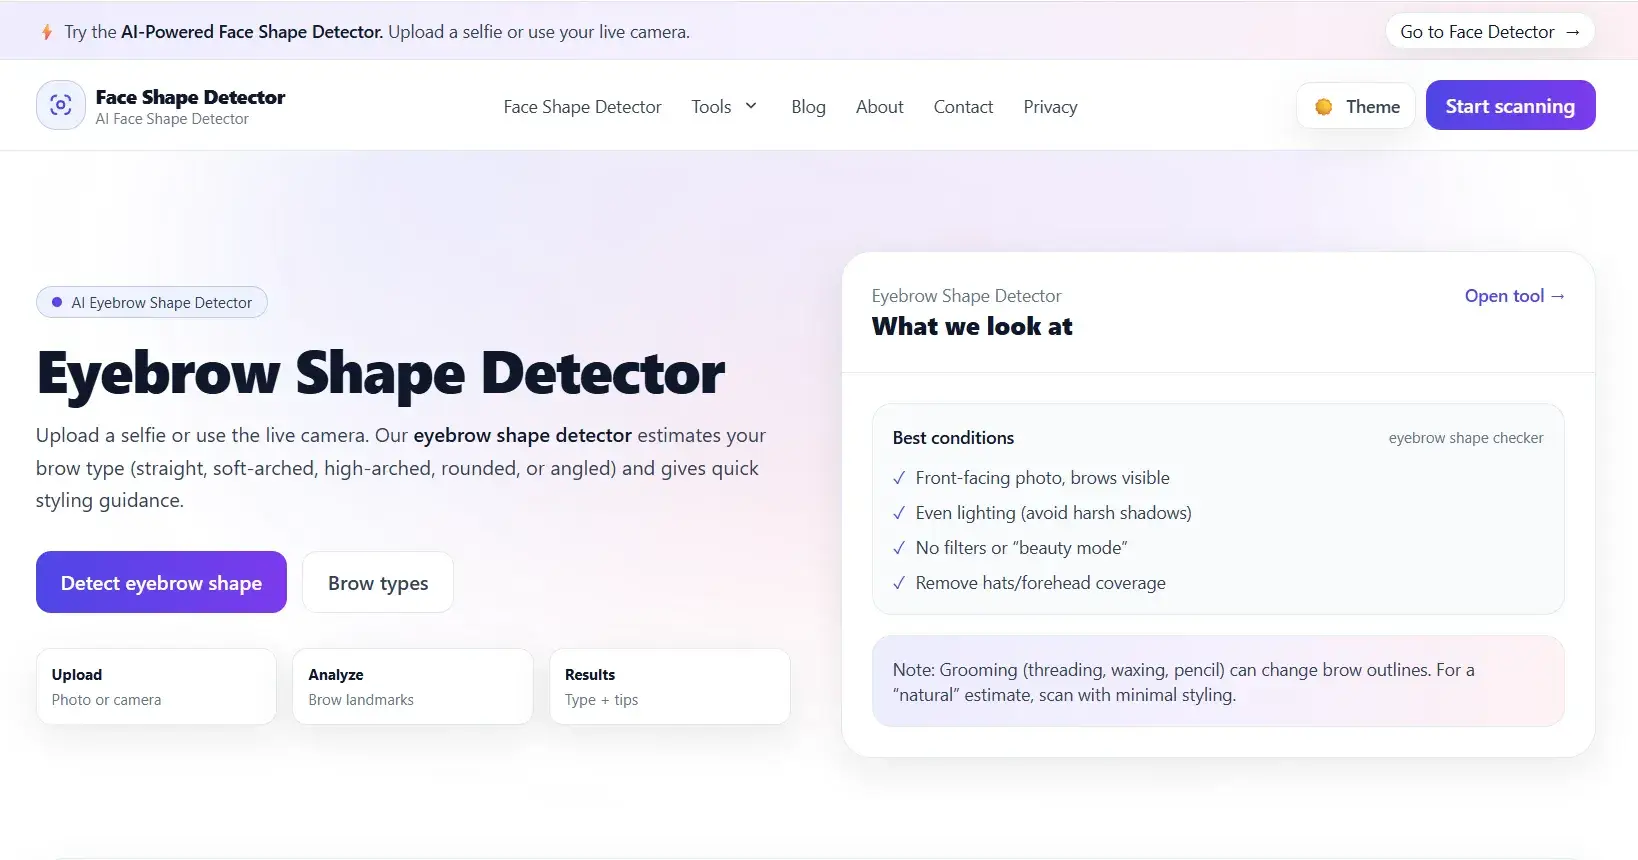This screenshot has width=1638, height=860.
Task: Open the Blog menu item
Action: (x=808, y=107)
